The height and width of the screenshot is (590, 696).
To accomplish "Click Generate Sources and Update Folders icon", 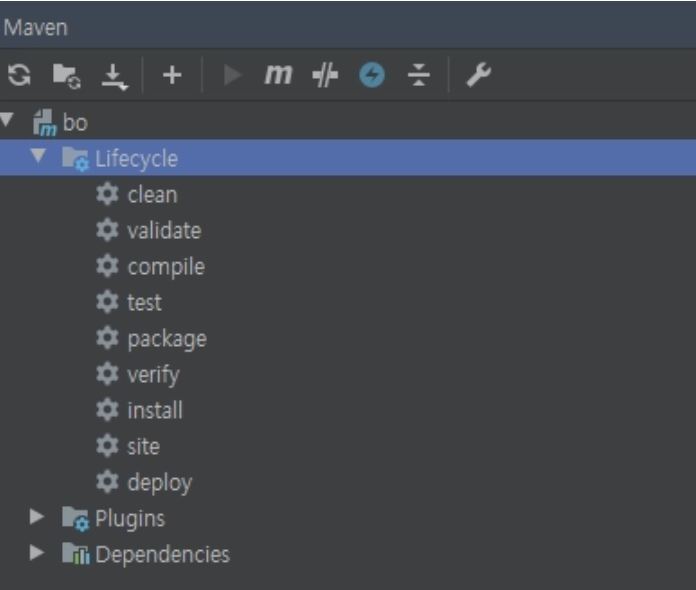I will tap(67, 75).
